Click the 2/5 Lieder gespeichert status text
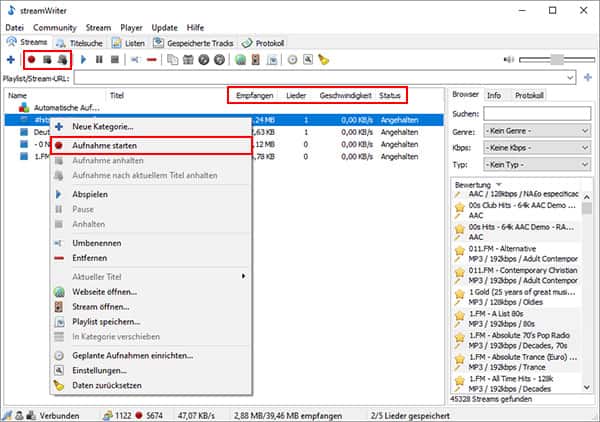 click(410, 415)
